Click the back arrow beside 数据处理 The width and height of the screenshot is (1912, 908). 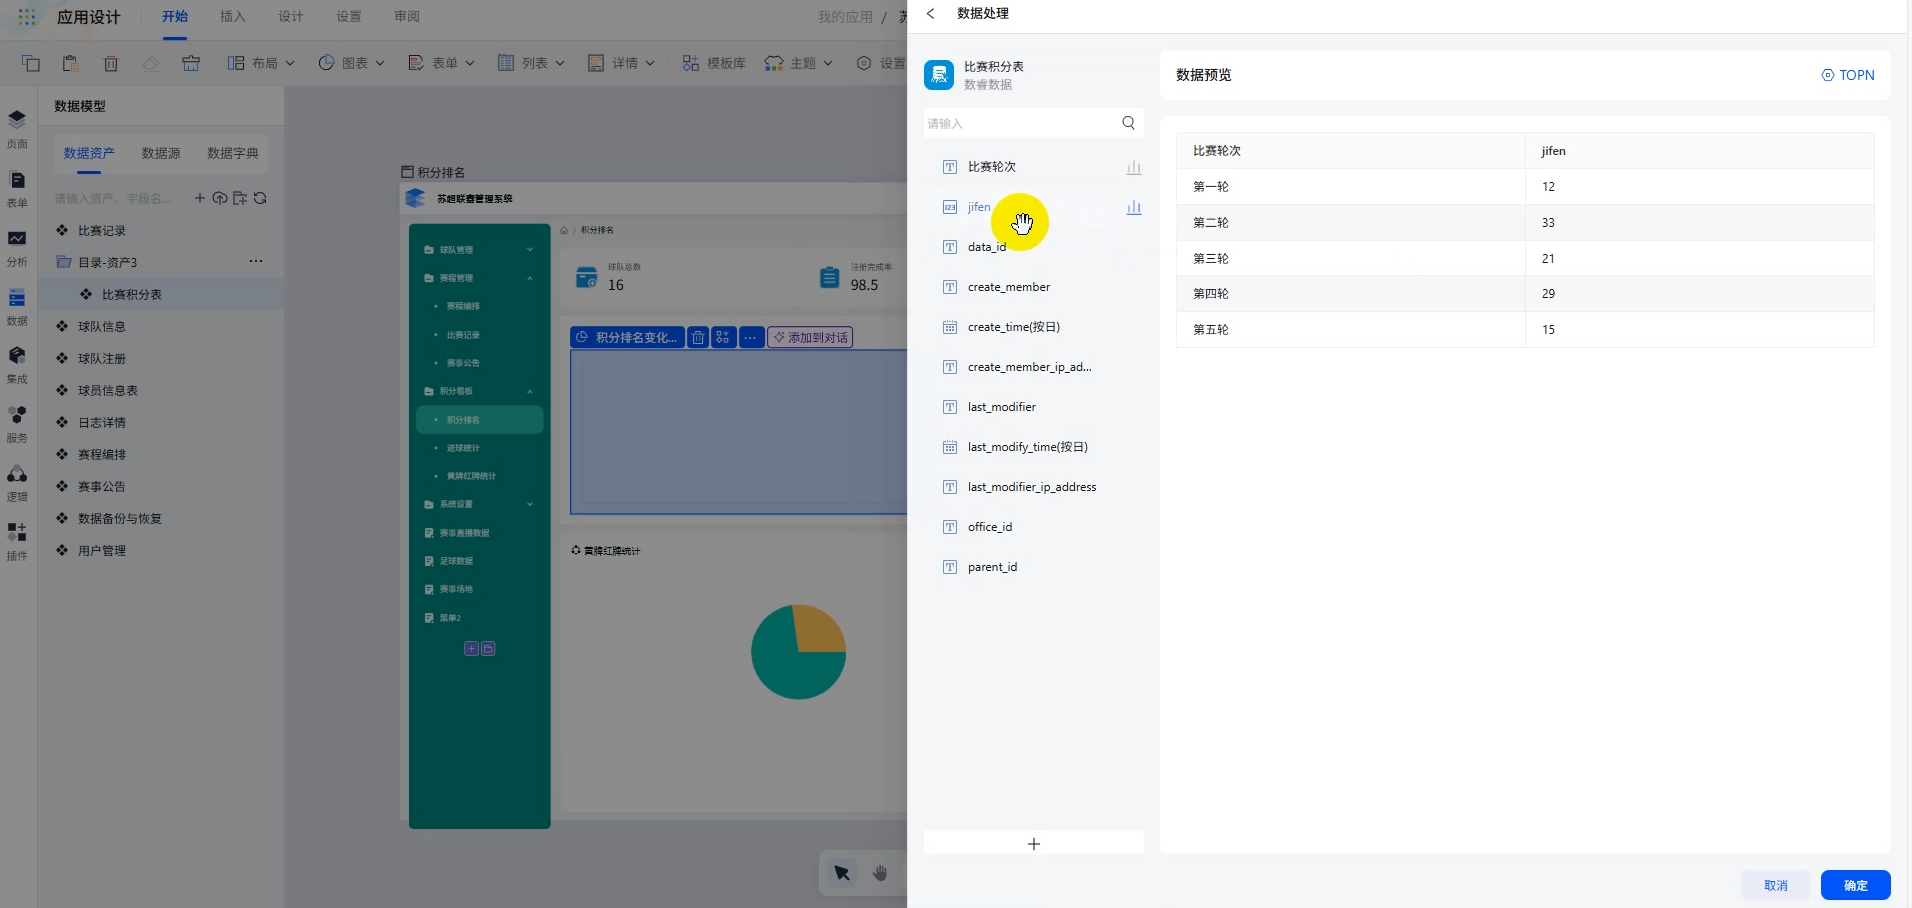[x=931, y=14]
